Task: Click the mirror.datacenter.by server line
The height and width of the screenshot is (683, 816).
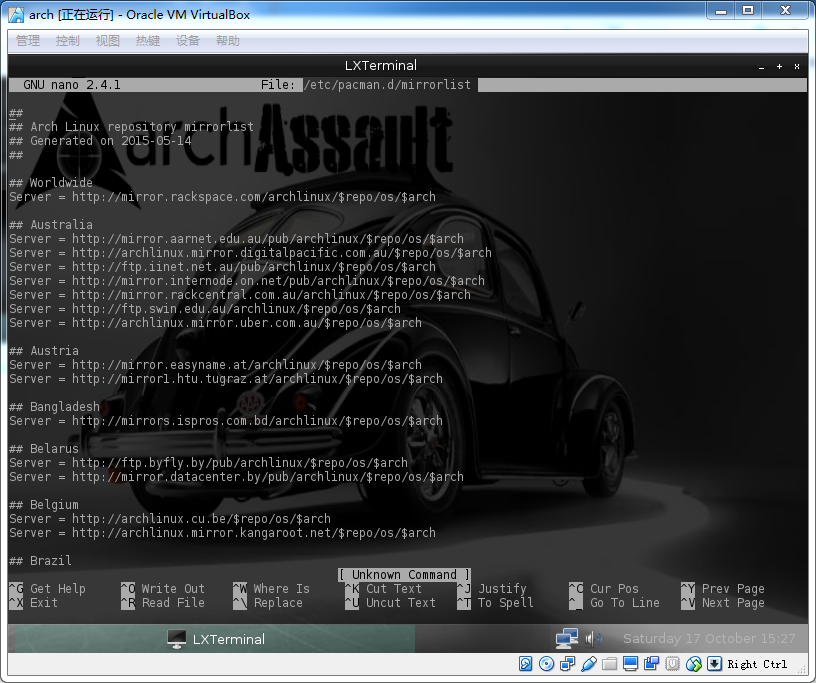Action: pyautogui.click(x=236, y=477)
